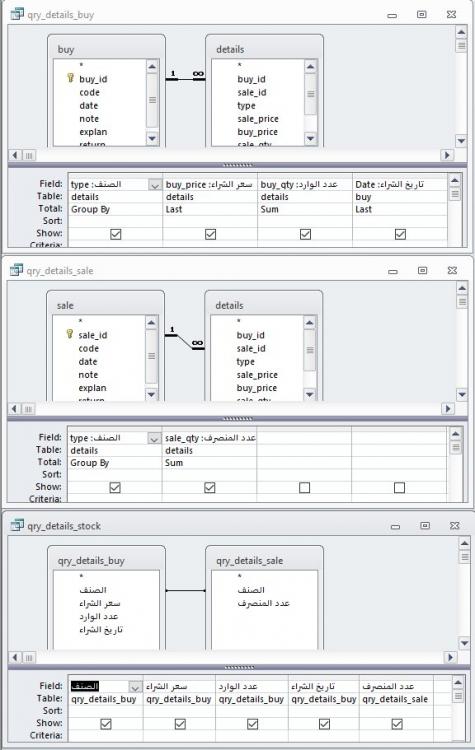
Task: Click Sum total cell under buy_qty
Action: coord(305,209)
